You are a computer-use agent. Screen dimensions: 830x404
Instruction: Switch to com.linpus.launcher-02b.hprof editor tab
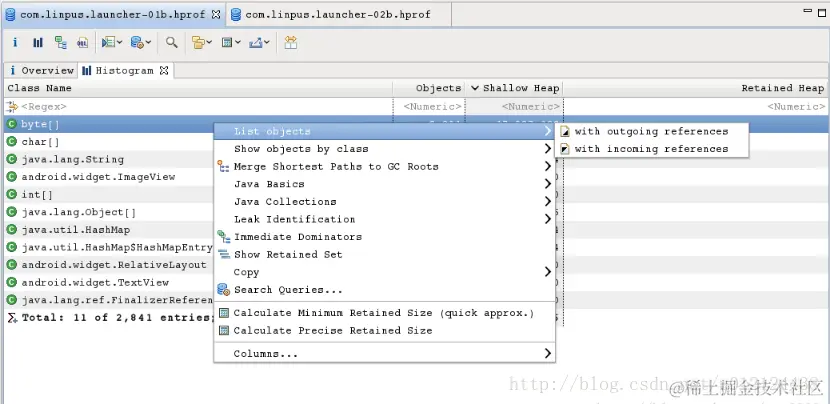(x=338, y=14)
